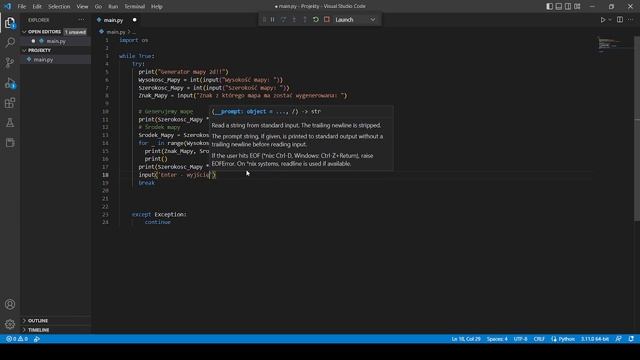Change indentation via Spaces: 4
Image resolution: width=640 pixels, height=360 pixels.
click(497, 339)
